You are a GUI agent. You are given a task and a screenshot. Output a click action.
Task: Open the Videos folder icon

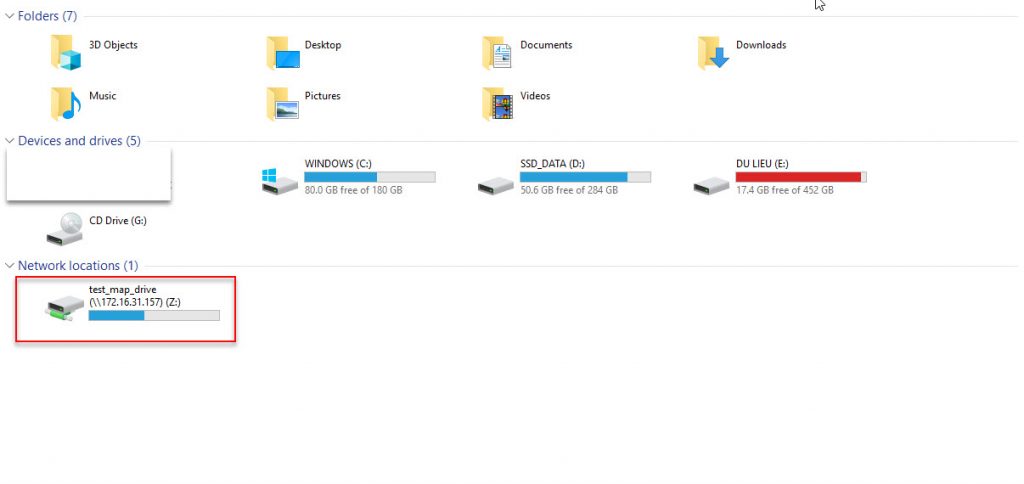(497, 104)
